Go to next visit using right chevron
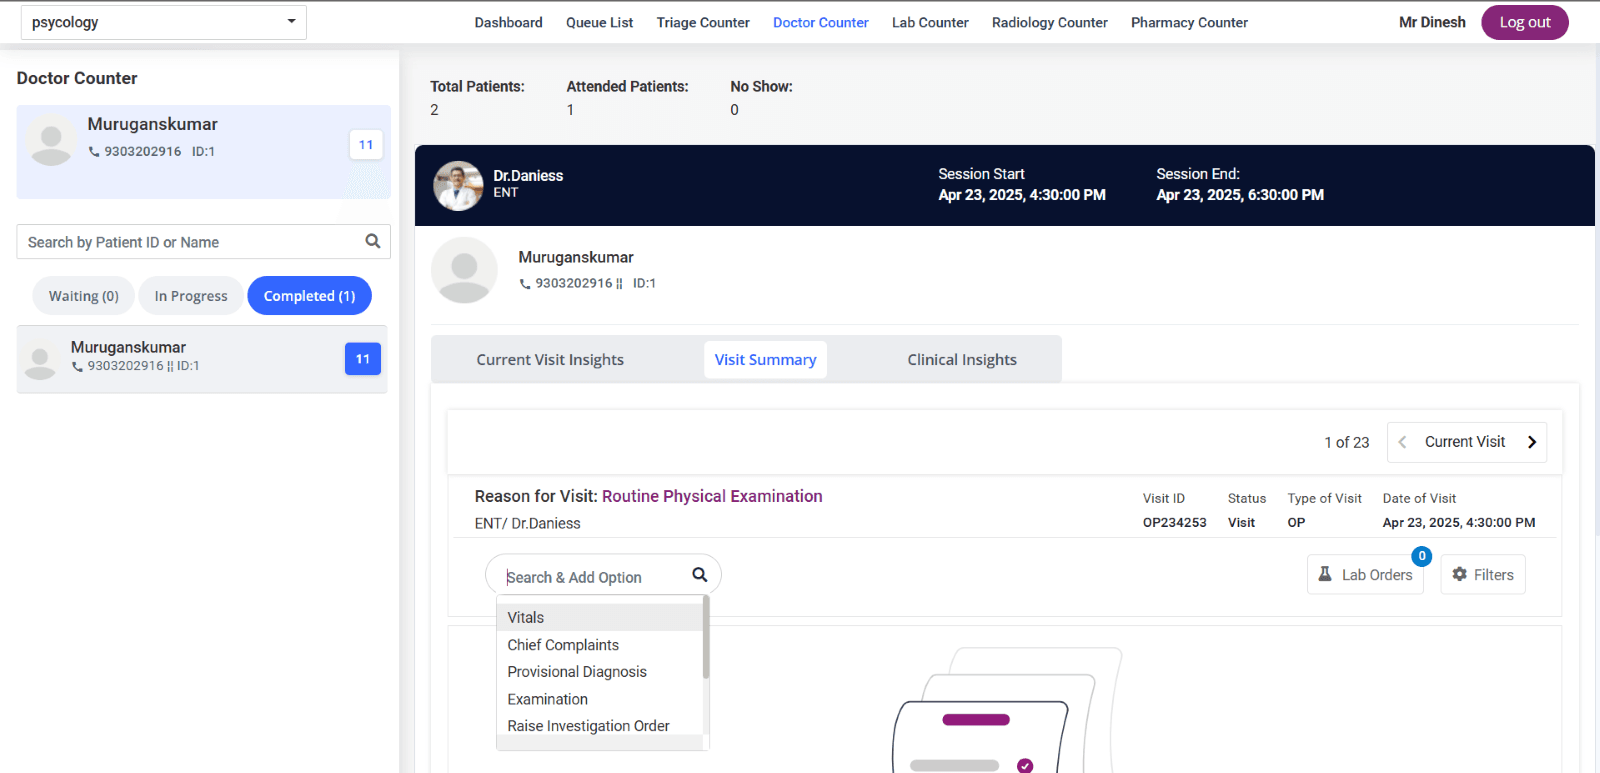The height and width of the screenshot is (773, 1600). (x=1531, y=442)
